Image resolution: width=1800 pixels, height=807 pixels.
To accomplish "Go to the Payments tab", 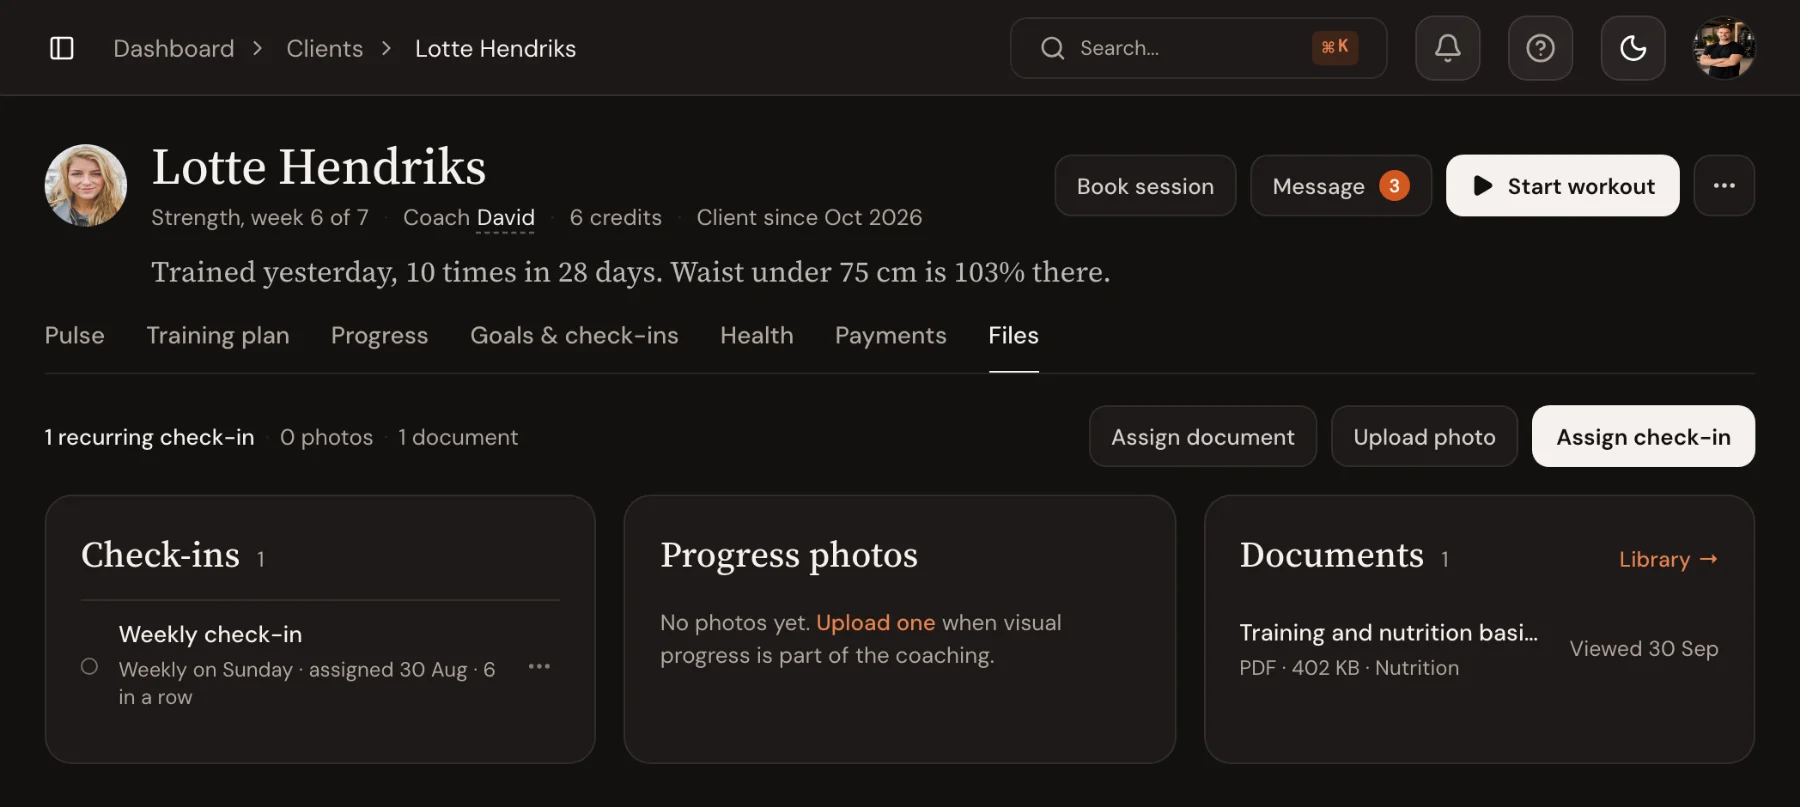I will (x=890, y=336).
